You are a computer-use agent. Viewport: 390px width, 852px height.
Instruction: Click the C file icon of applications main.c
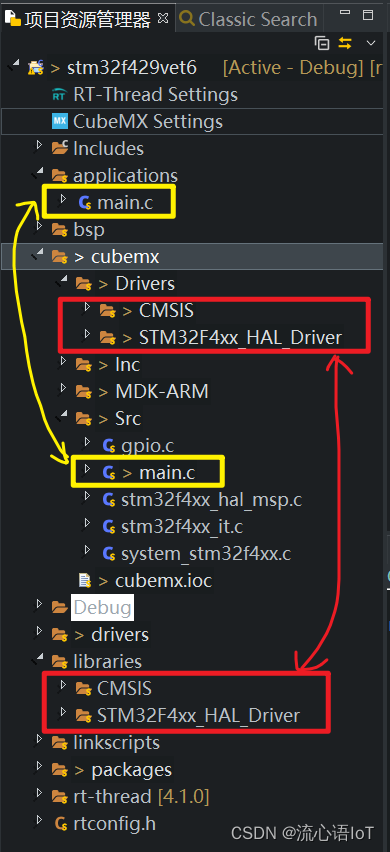tap(85, 203)
